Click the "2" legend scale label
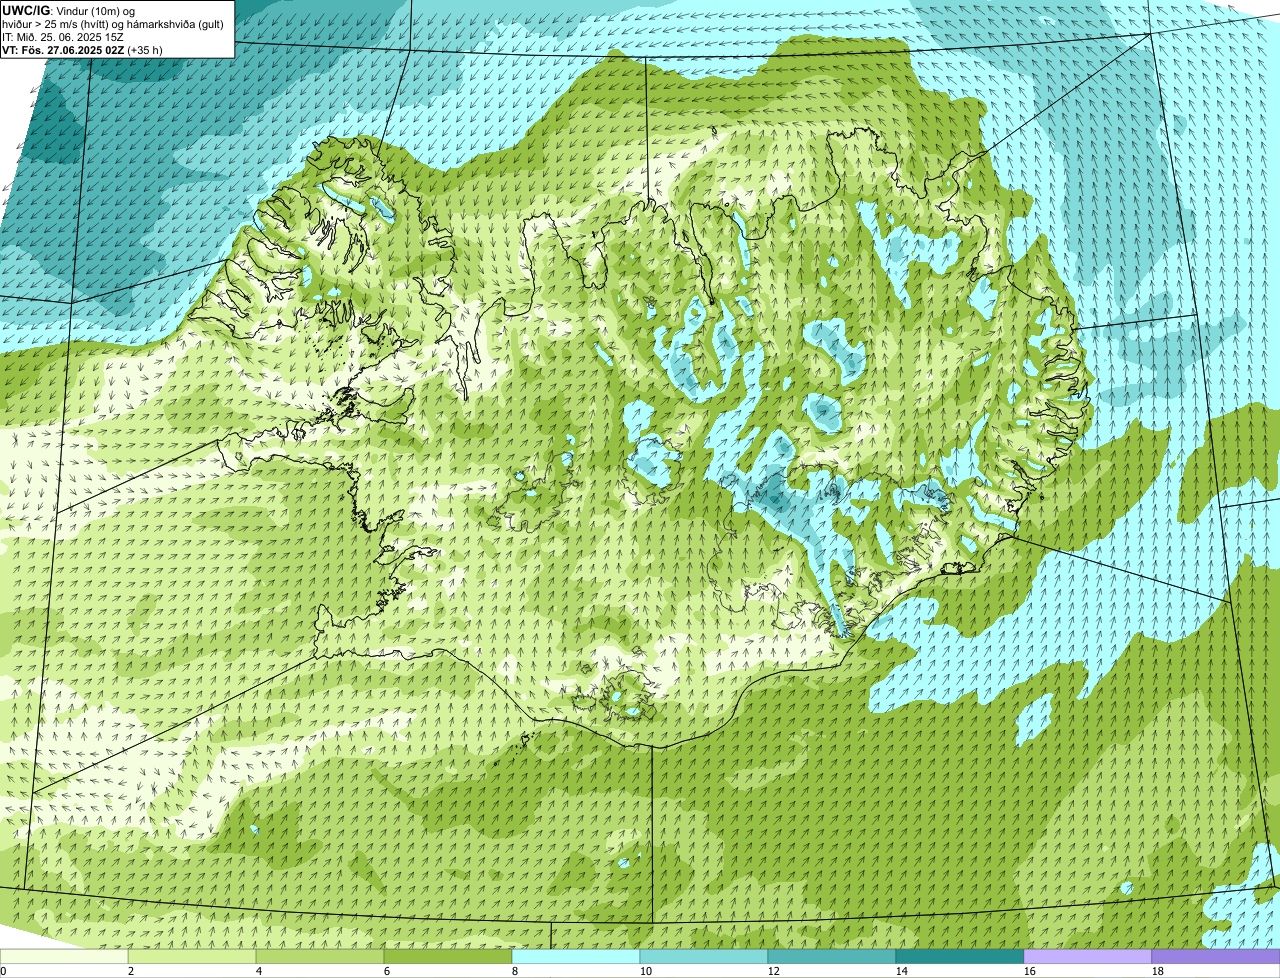The image size is (1280, 978). [x=131, y=971]
